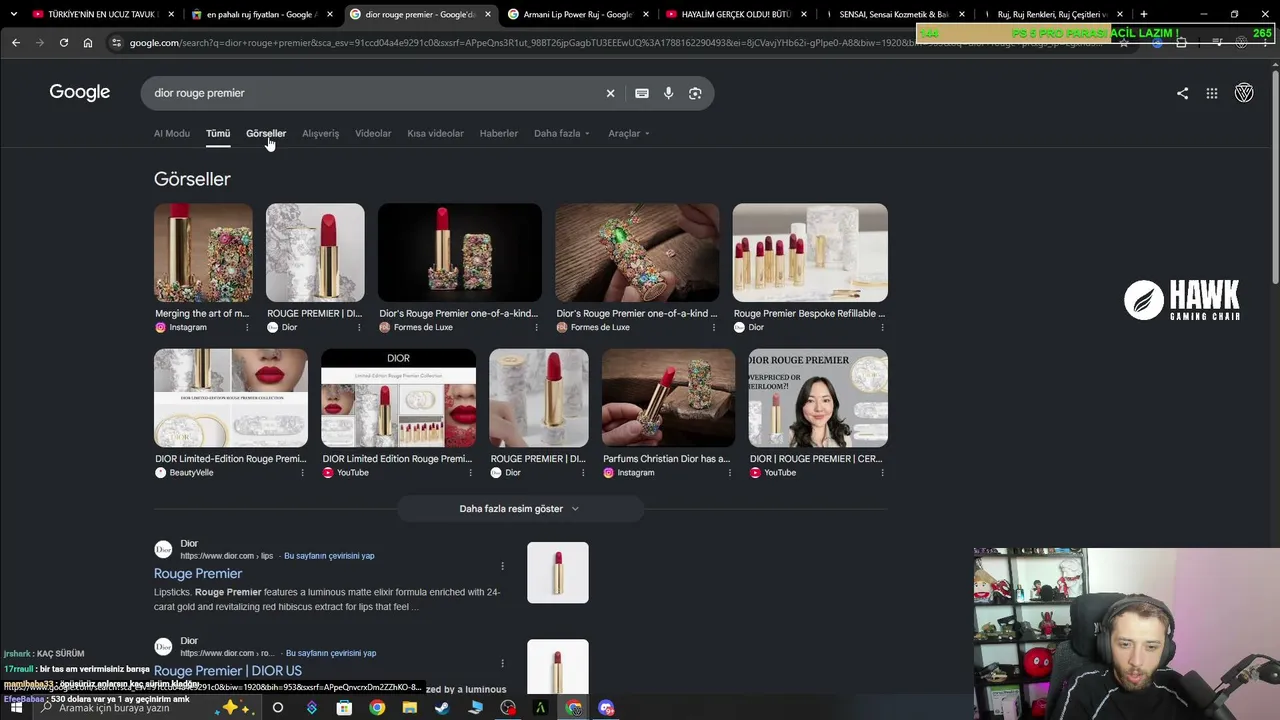Expand the 'Araçlar' tools dropdown
The image size is (1280, 720).
(629, 133)
